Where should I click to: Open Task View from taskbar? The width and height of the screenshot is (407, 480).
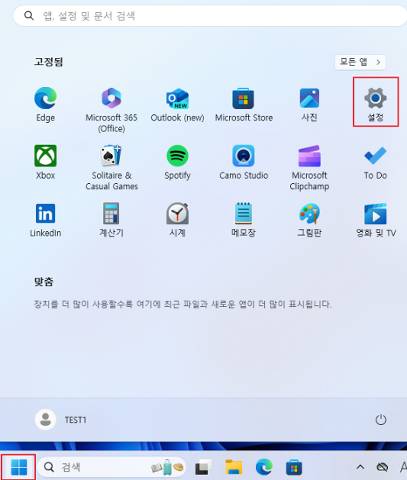pyautogui.click(x=202, y=468)
